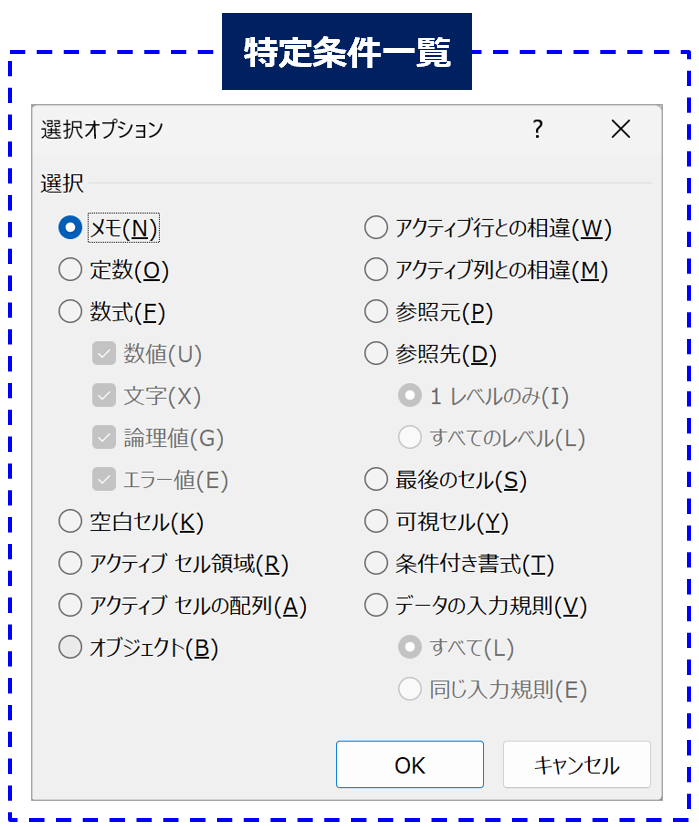Select the 可視セル(Y) radio button
Screen dimensions: 699x827
pos(376,521)
